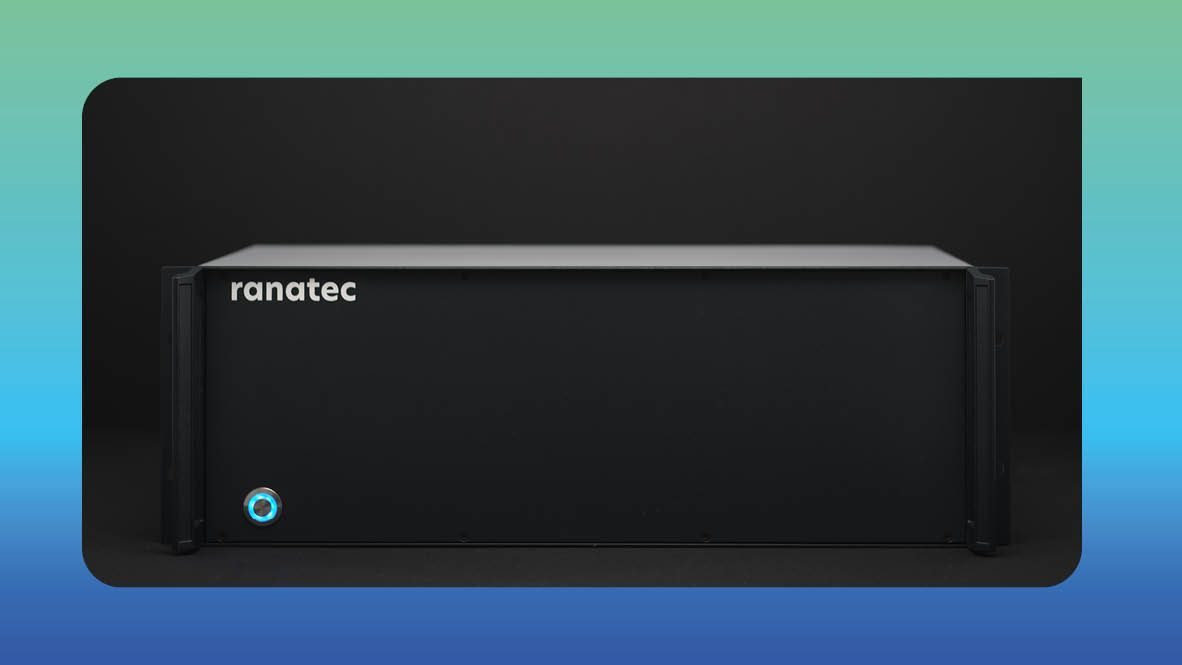Click the letter 'r' starting ranatec
1182x665 pixels.
click(x=237, y=292)
